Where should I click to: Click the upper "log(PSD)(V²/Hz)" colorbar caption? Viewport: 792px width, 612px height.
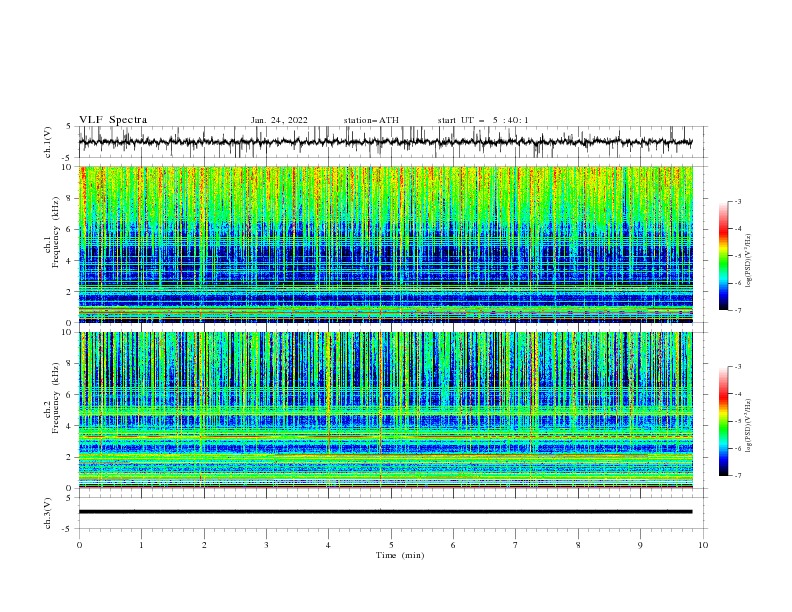click(x=749, y=261)
